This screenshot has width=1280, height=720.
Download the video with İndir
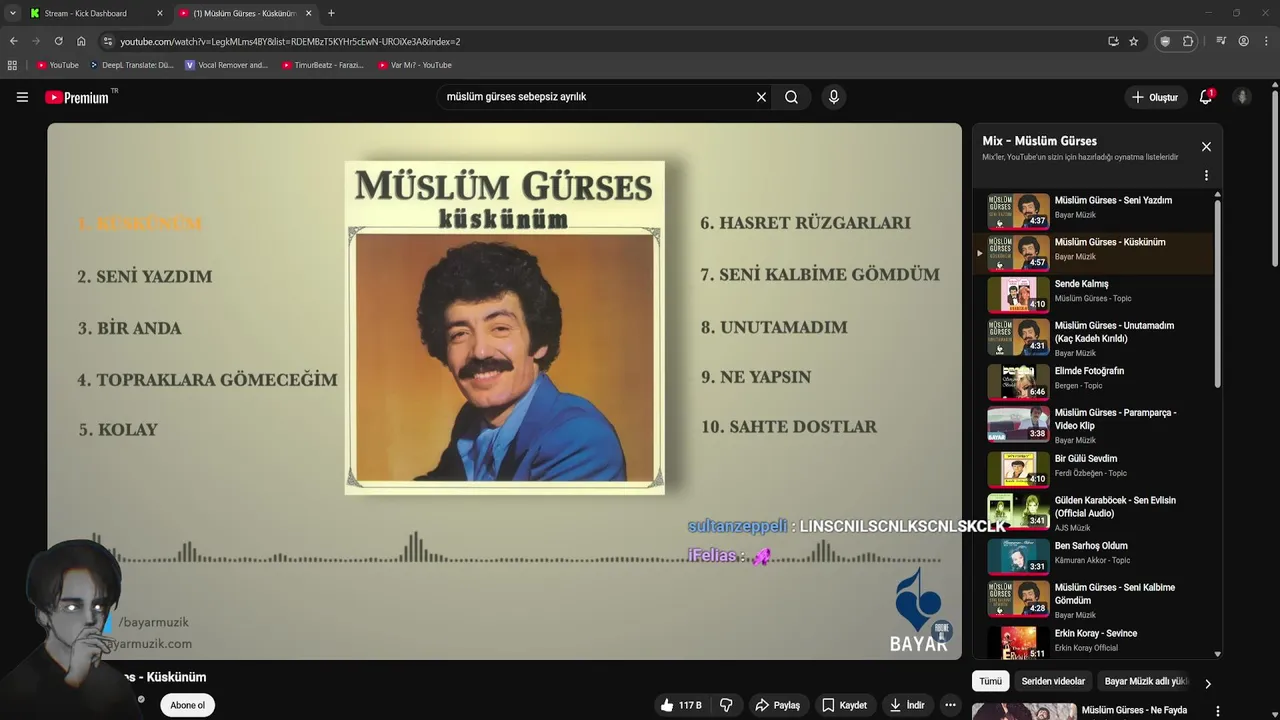point(907,705)
